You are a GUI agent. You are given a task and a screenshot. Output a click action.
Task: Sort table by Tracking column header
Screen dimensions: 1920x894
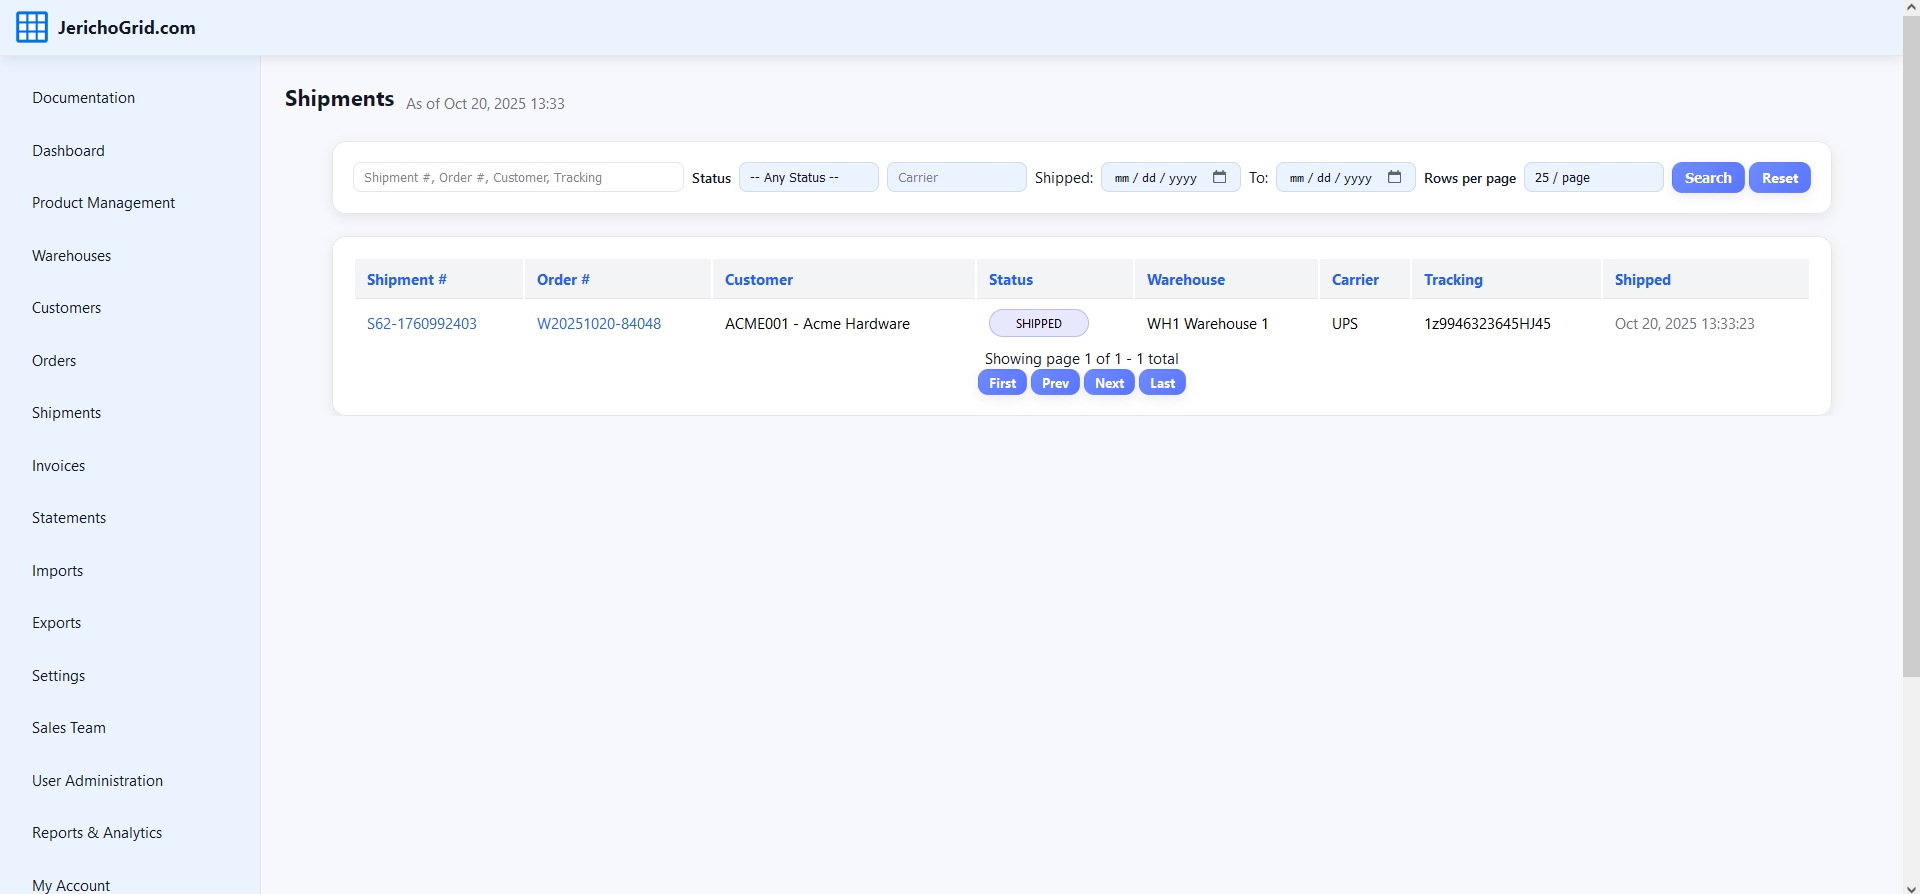(1452, 280)
